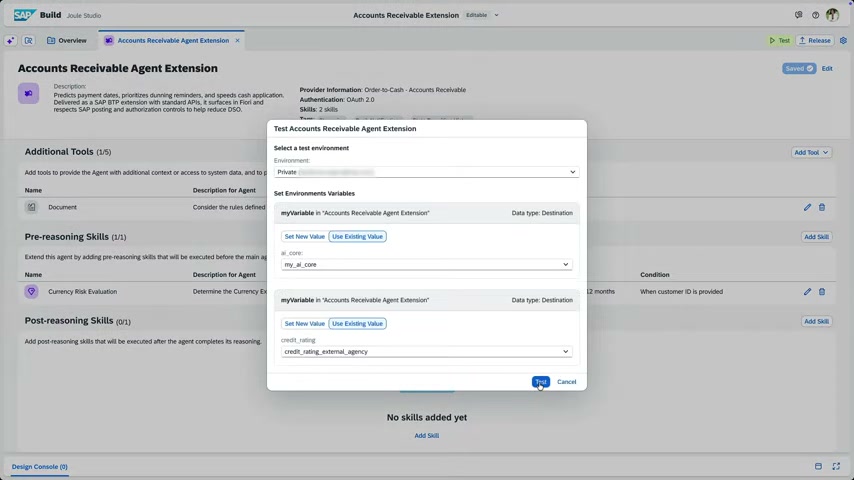The image size is (854, 480).
Task: Click the console layout icon at bottom right
Action: [818, 466]
